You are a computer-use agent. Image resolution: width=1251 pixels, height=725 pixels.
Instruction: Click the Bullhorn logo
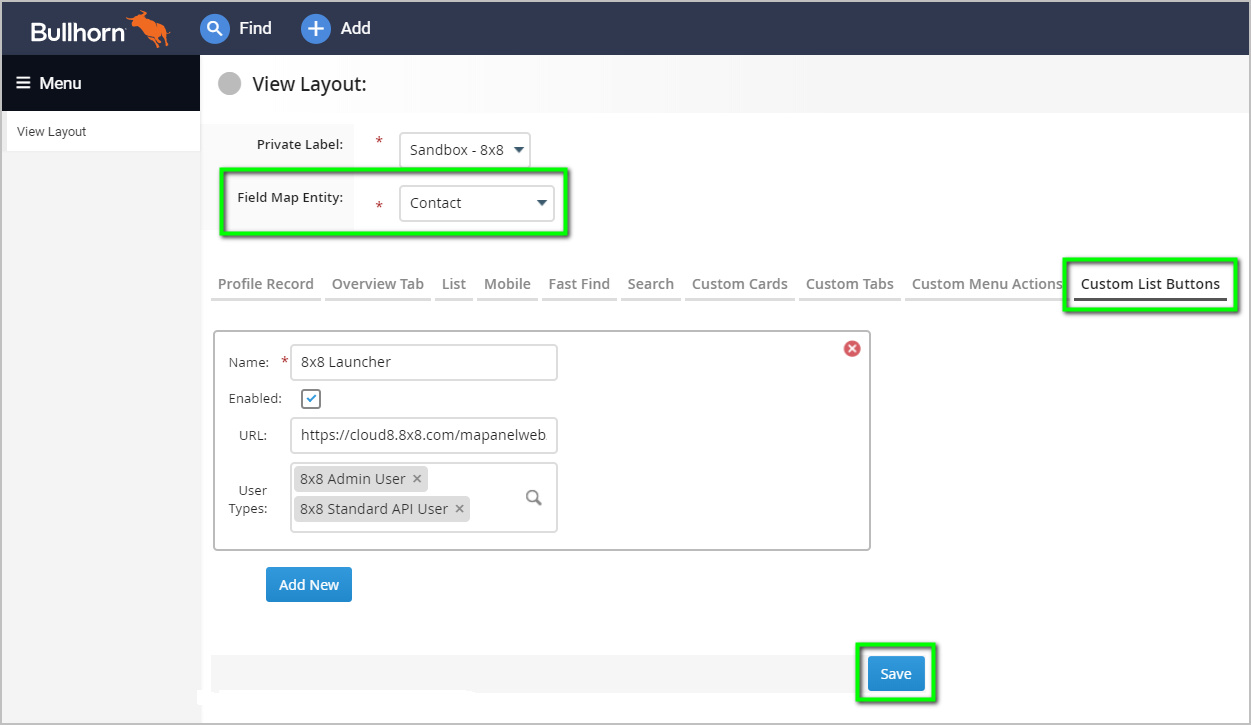[x=100, y=29]
